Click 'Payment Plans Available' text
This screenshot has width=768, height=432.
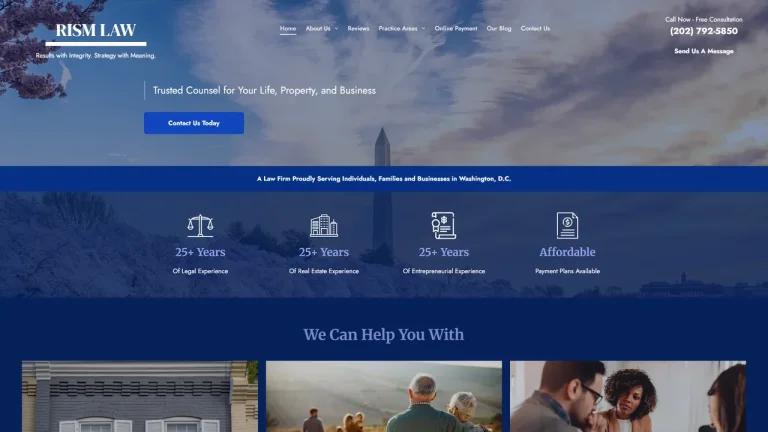(567, 271)
